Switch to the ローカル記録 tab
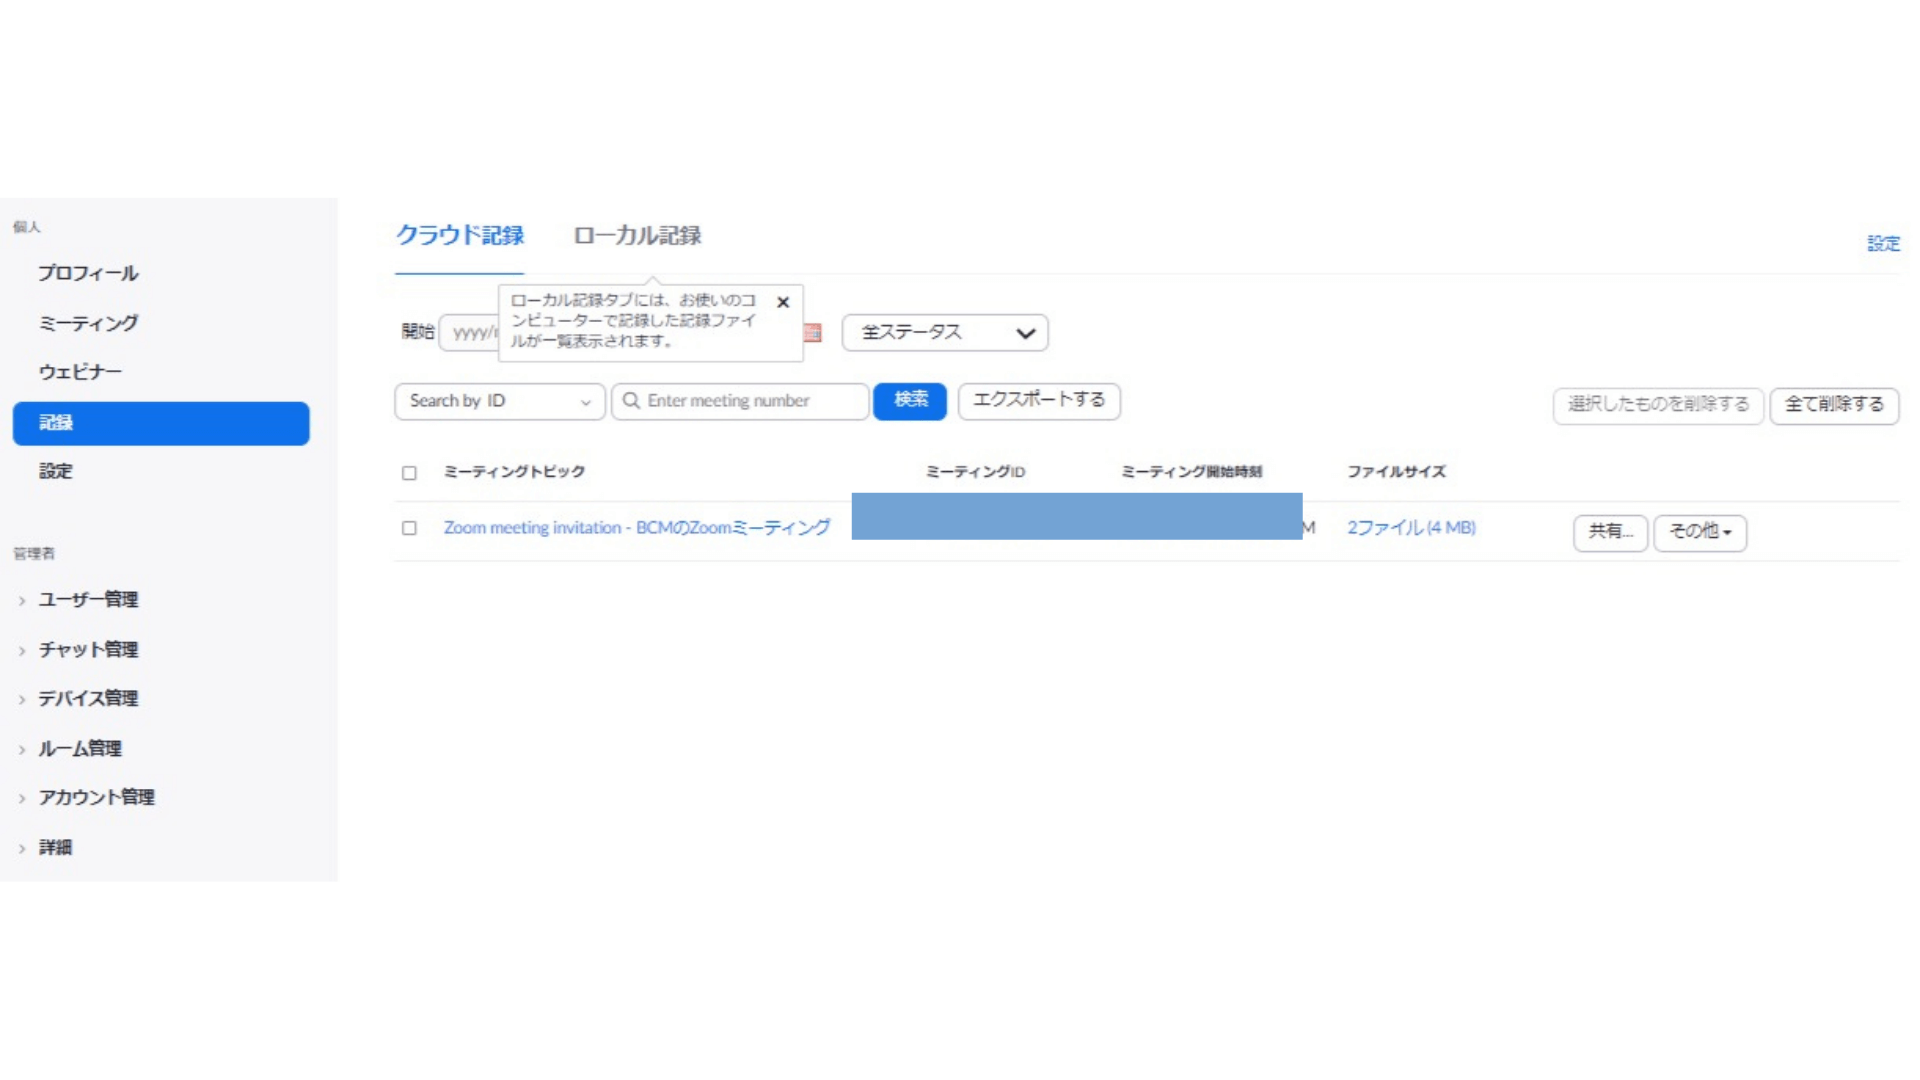Viewport: 1920px width, 1080px height. pyautogui.click(x=637, y=236)
